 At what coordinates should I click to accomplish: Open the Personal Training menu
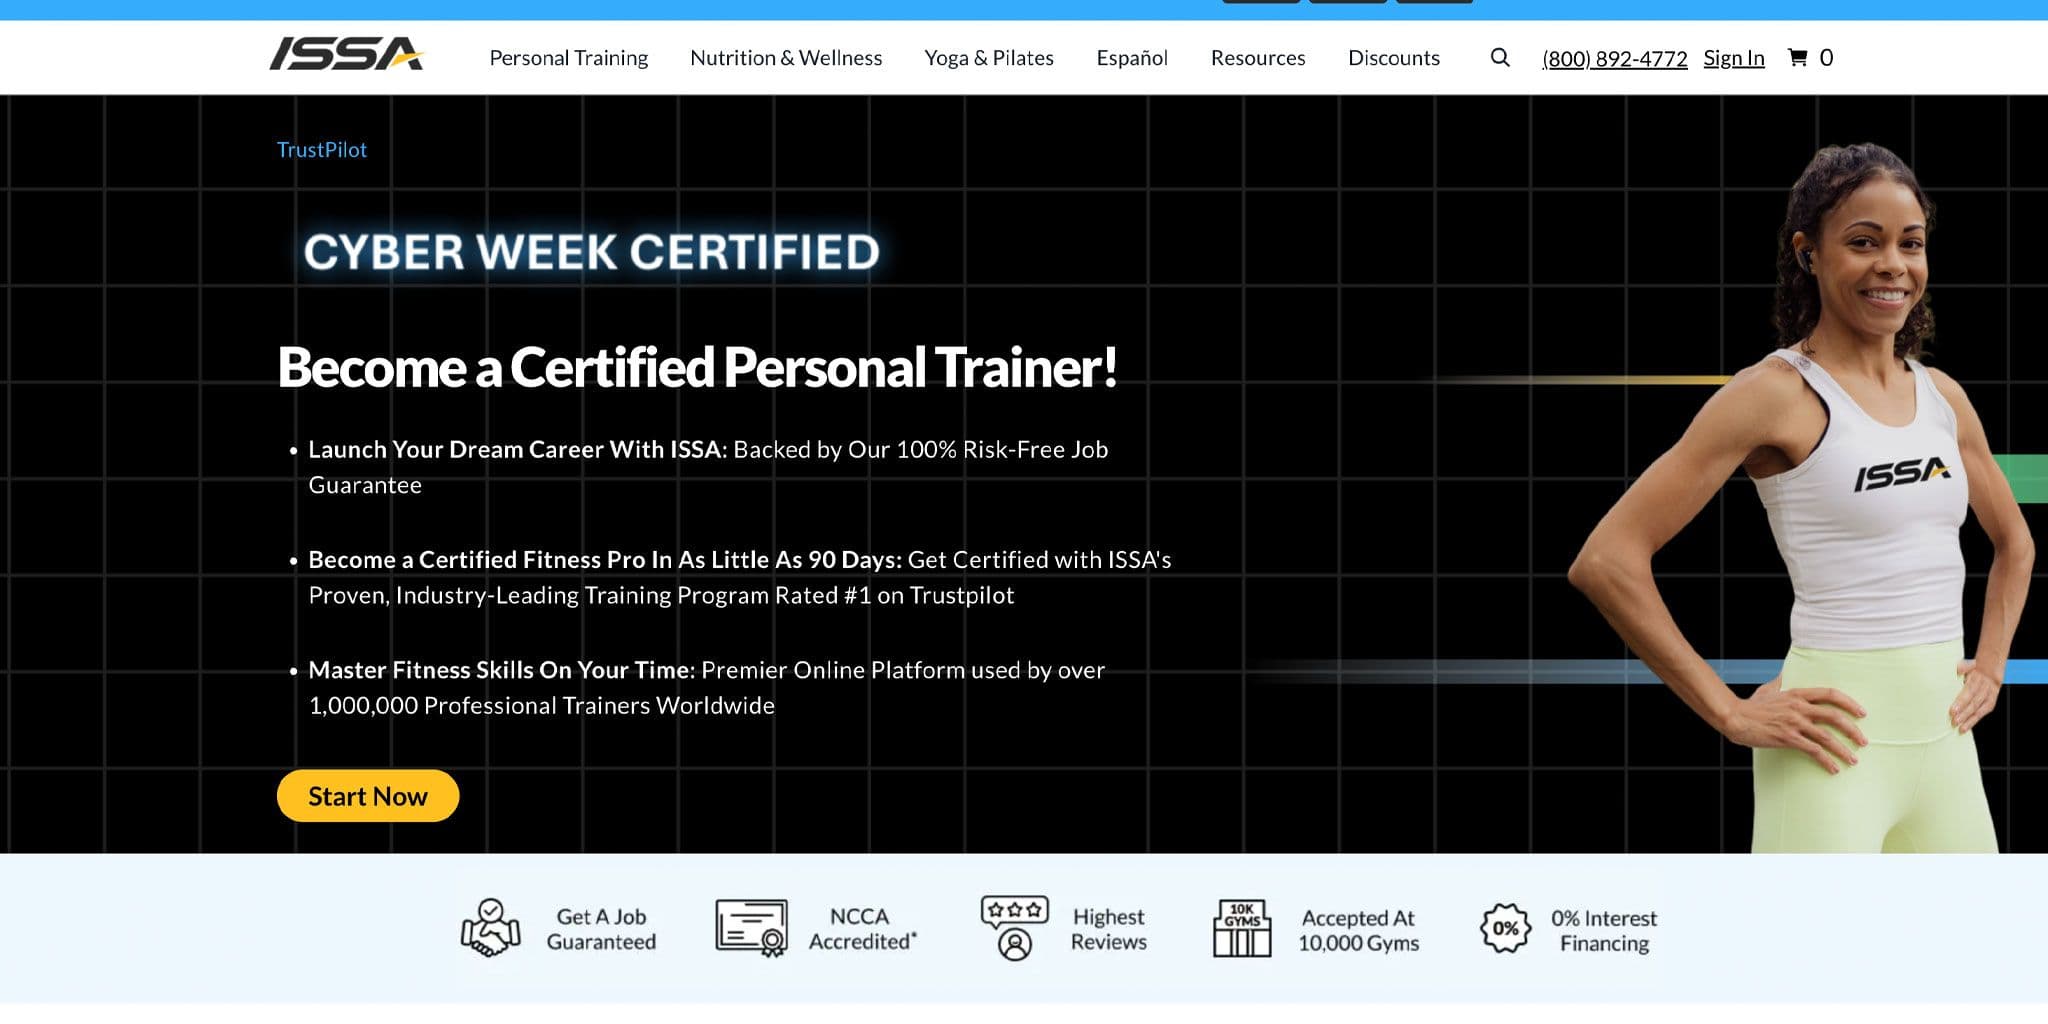(568, 58)
